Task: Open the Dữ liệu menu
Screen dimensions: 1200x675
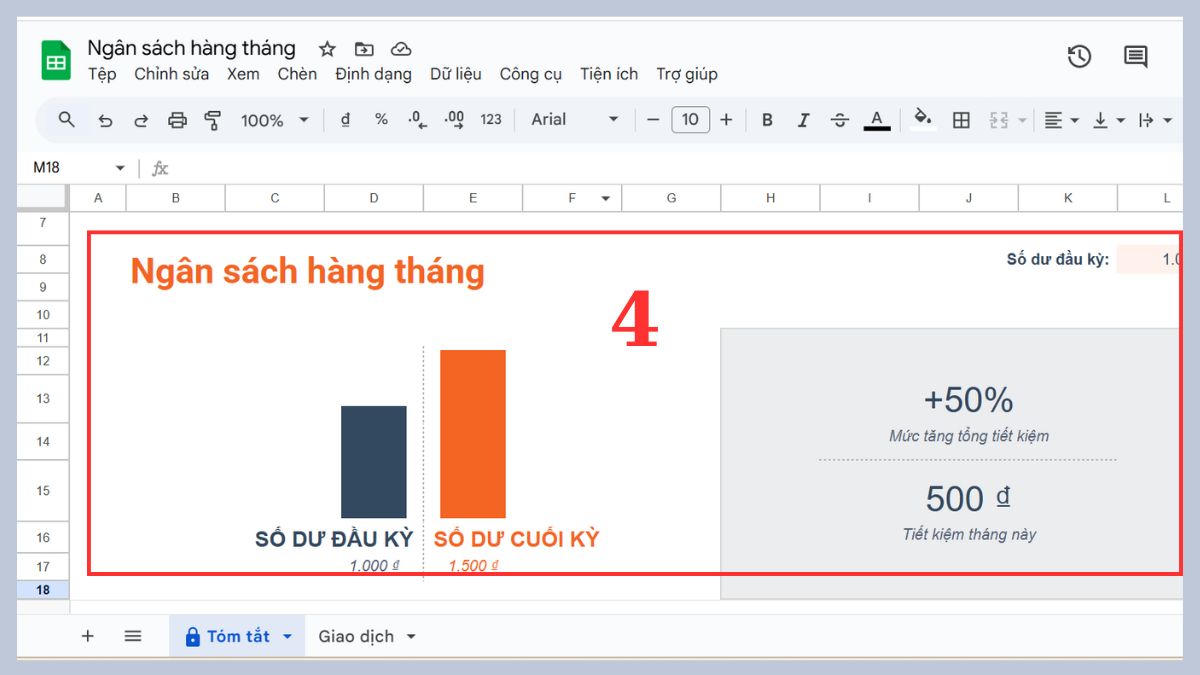Action: 456,74
